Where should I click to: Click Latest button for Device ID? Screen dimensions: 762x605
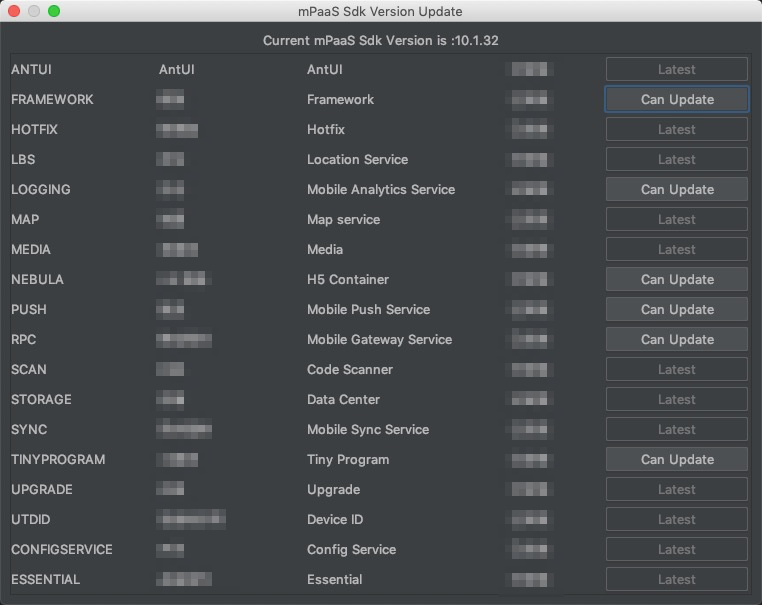click(676, 519)
